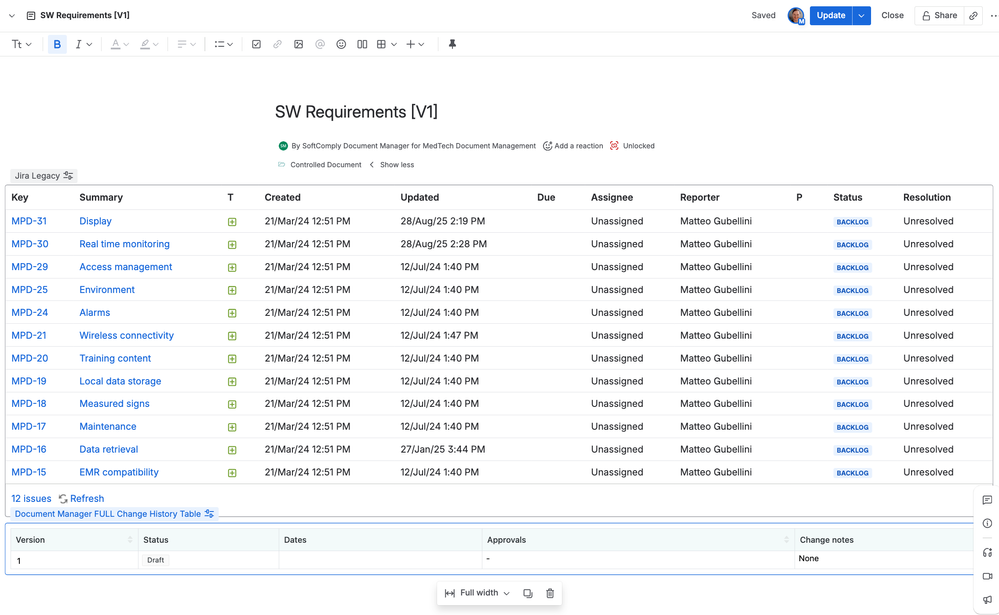Delete the selected macro with trash icon
This screenshot has width=999, height=615.
(x=550, y=593)
